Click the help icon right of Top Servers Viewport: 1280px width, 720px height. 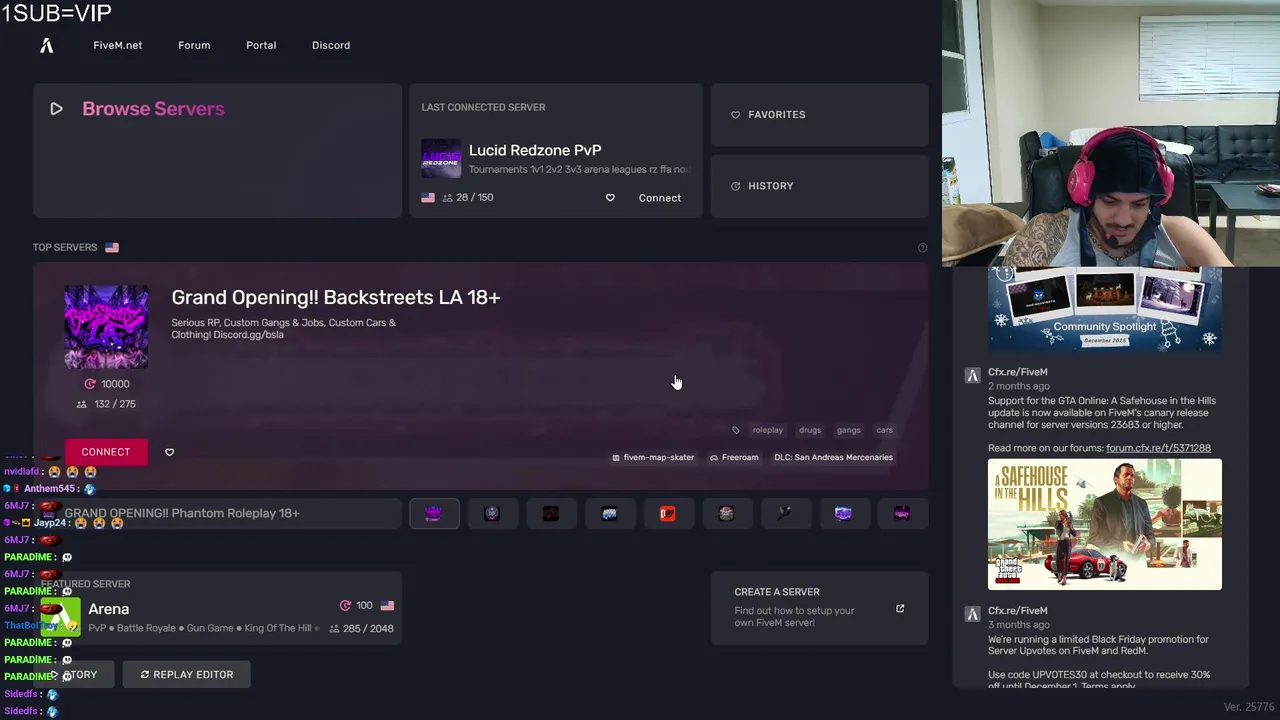pyautogui.click(x=922, y=248)
